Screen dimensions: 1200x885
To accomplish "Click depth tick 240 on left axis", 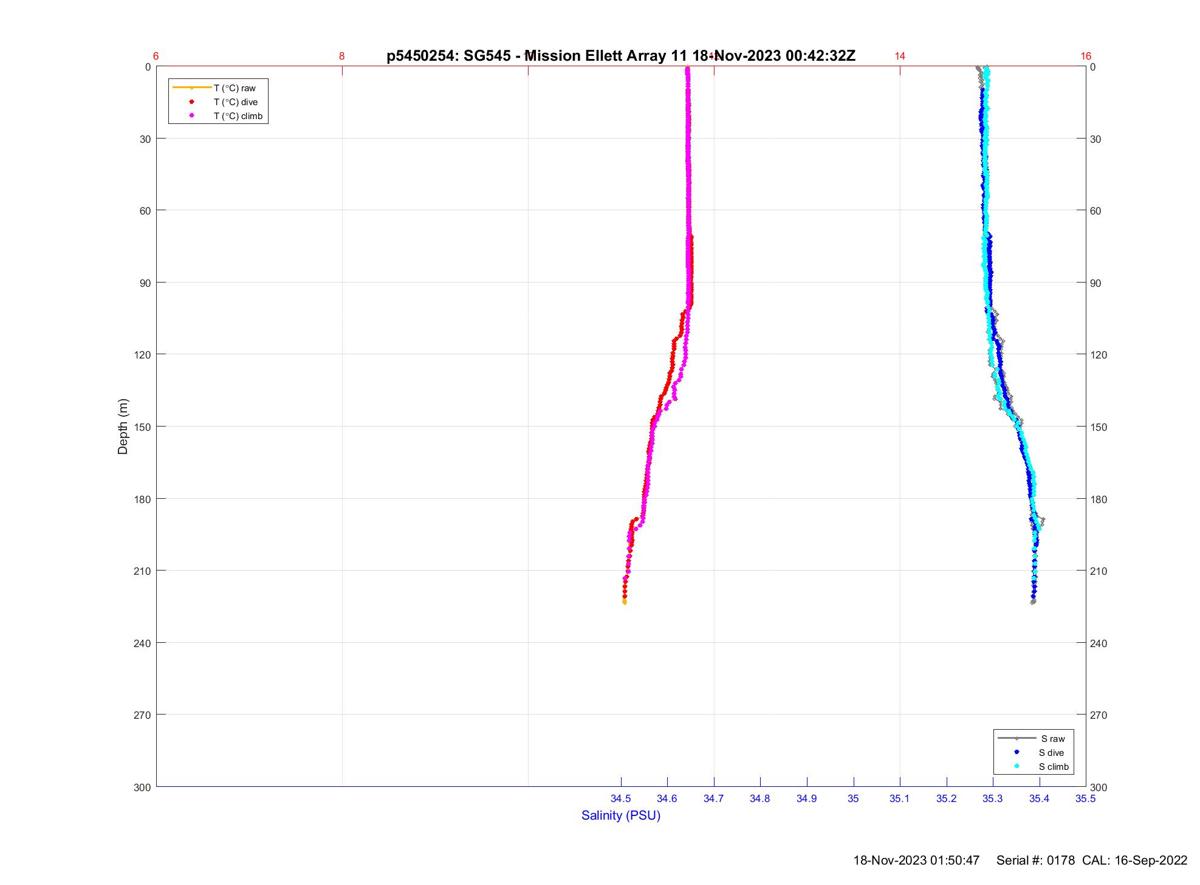I will coord(141,643).
